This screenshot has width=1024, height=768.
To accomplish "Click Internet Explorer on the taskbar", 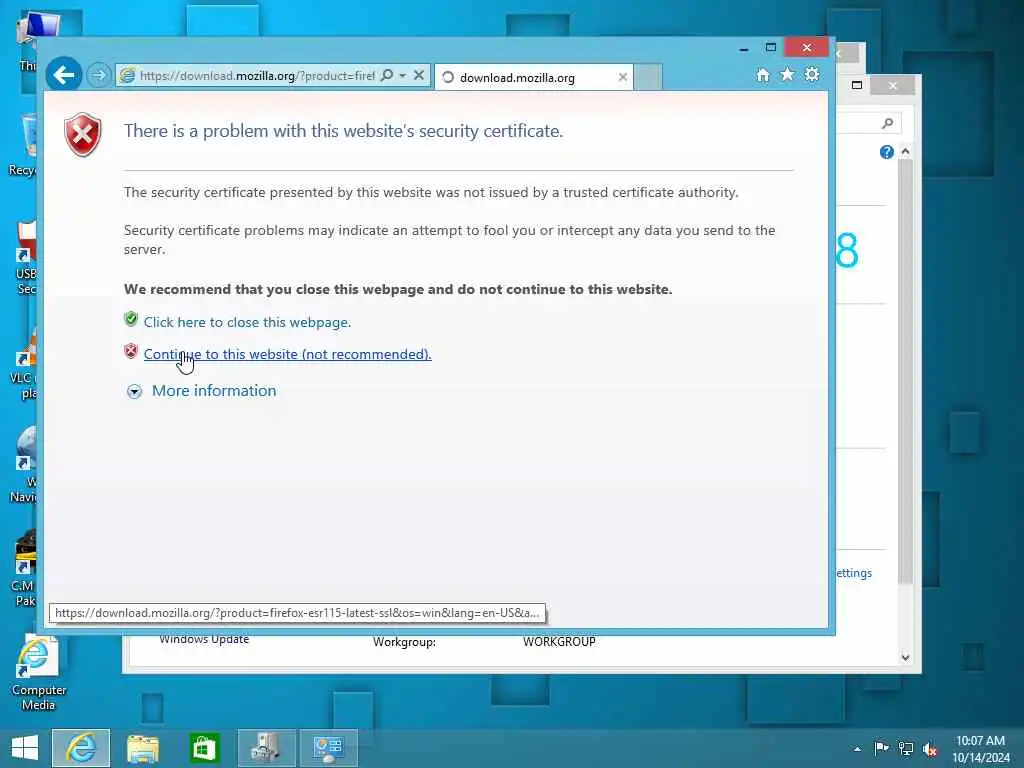I will 81,748.
